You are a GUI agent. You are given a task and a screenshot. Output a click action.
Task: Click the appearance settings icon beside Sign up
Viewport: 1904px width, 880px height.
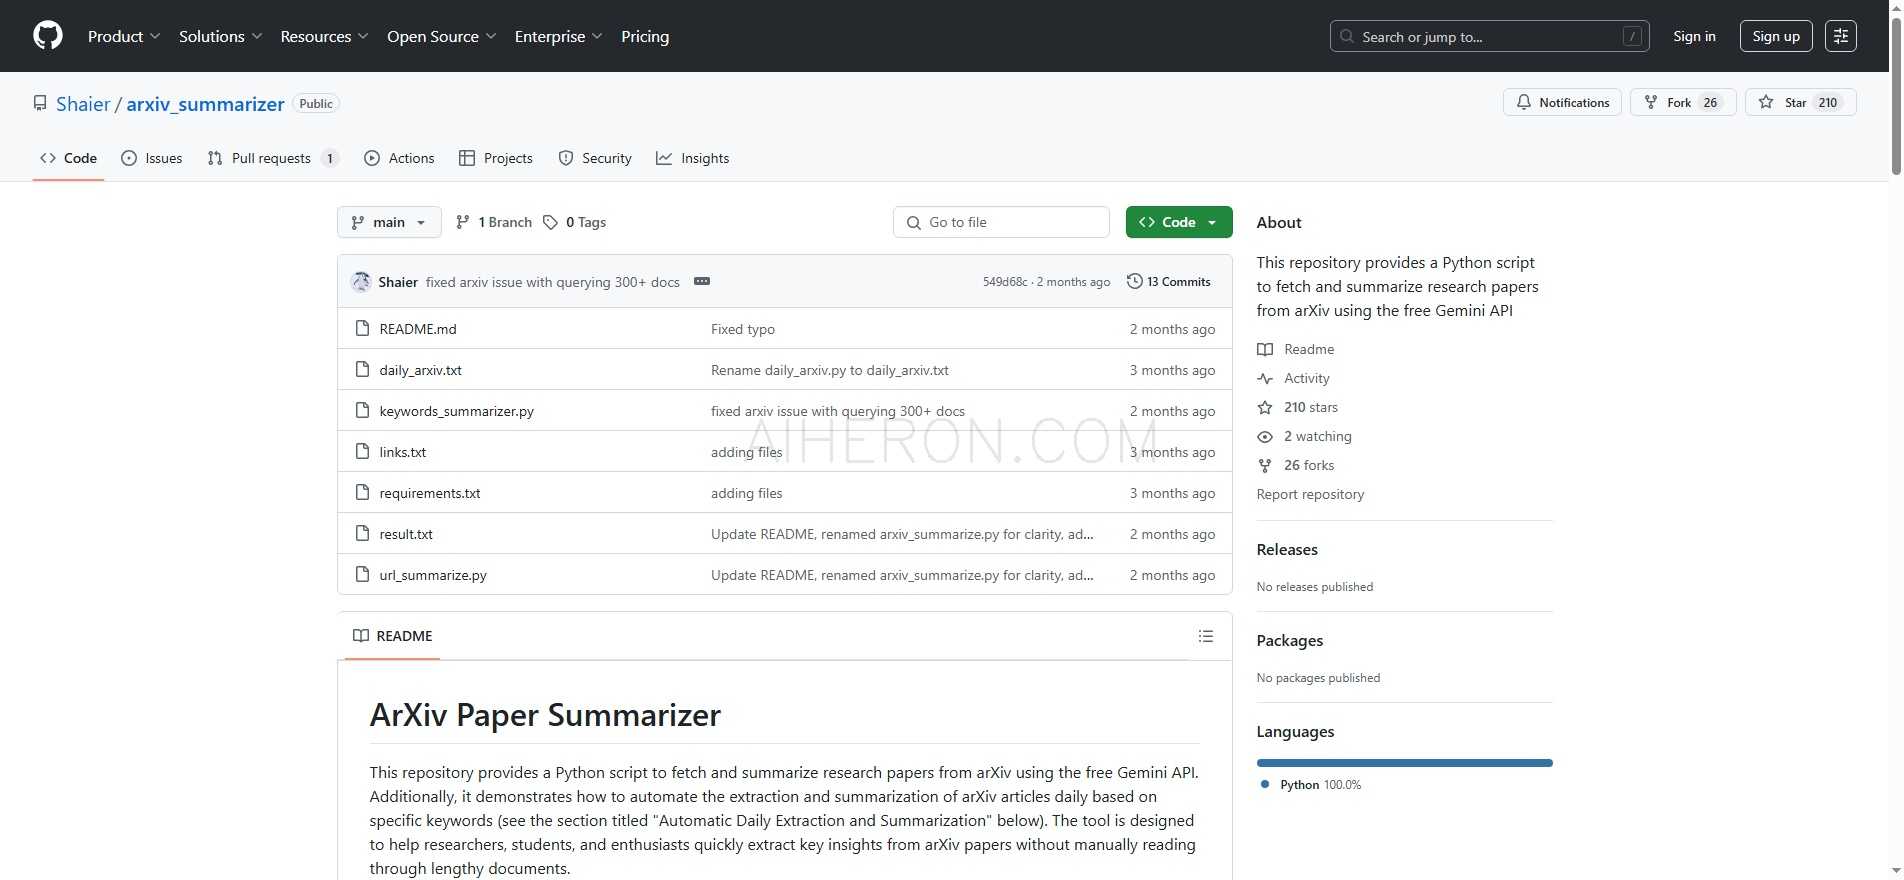click(x=1840, y=36)
